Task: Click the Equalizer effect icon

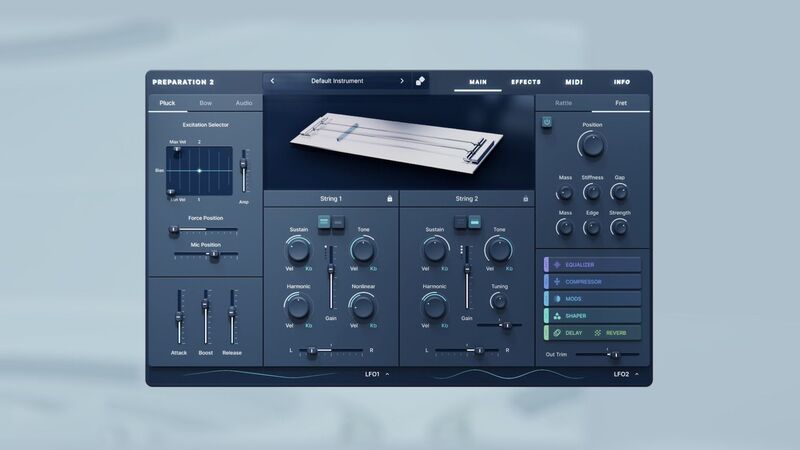Action: click(x=557, y=265)
